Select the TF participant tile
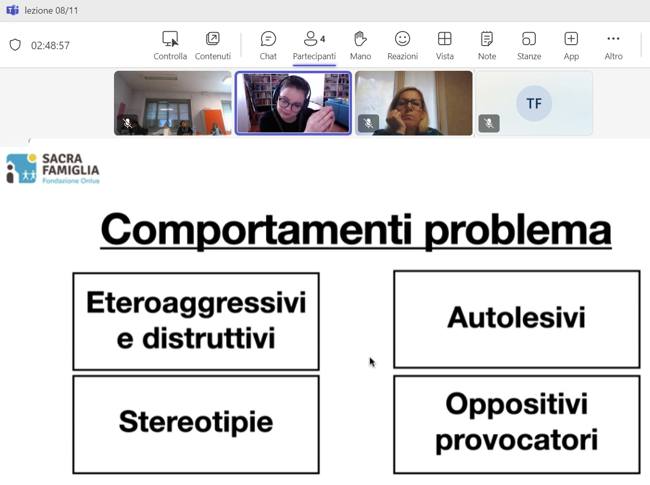Image resolution: width=650 pixels, height=485 pixels. coord(534,103)
